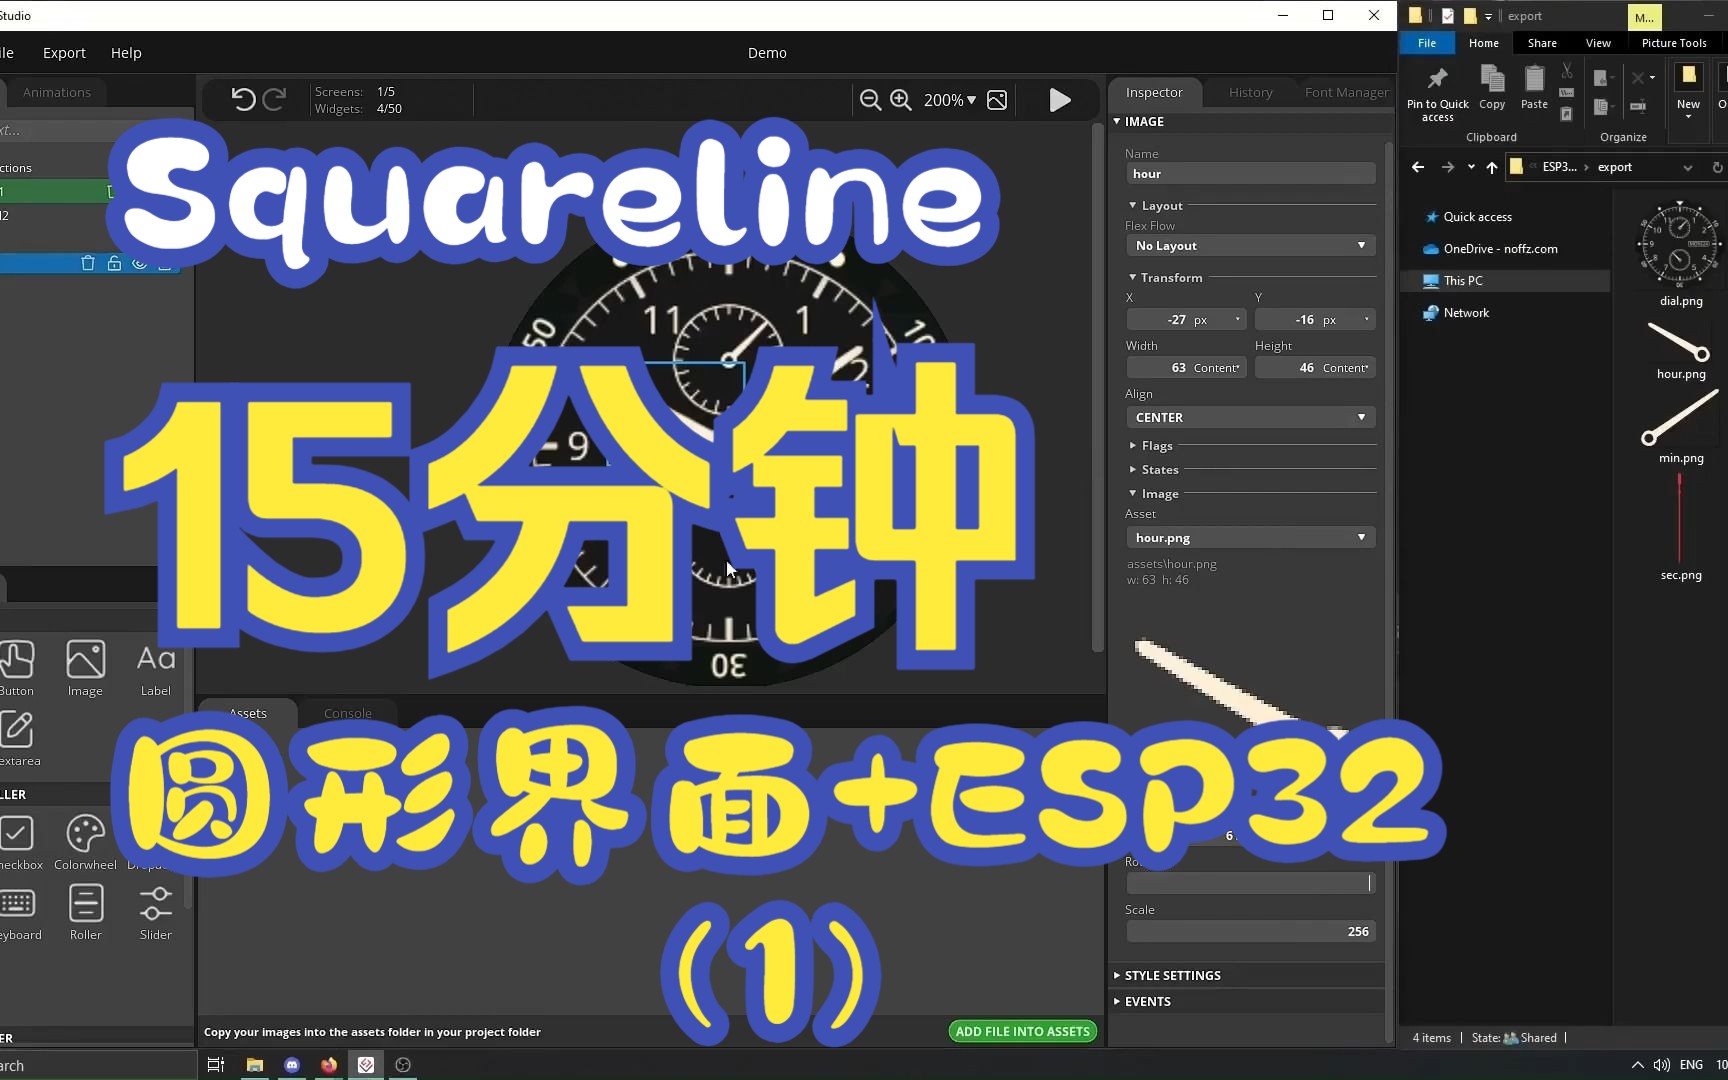Open the Align 'CENTER' dropdown
This screenshot has width=1728, height=1080.
coord(1250,418)
